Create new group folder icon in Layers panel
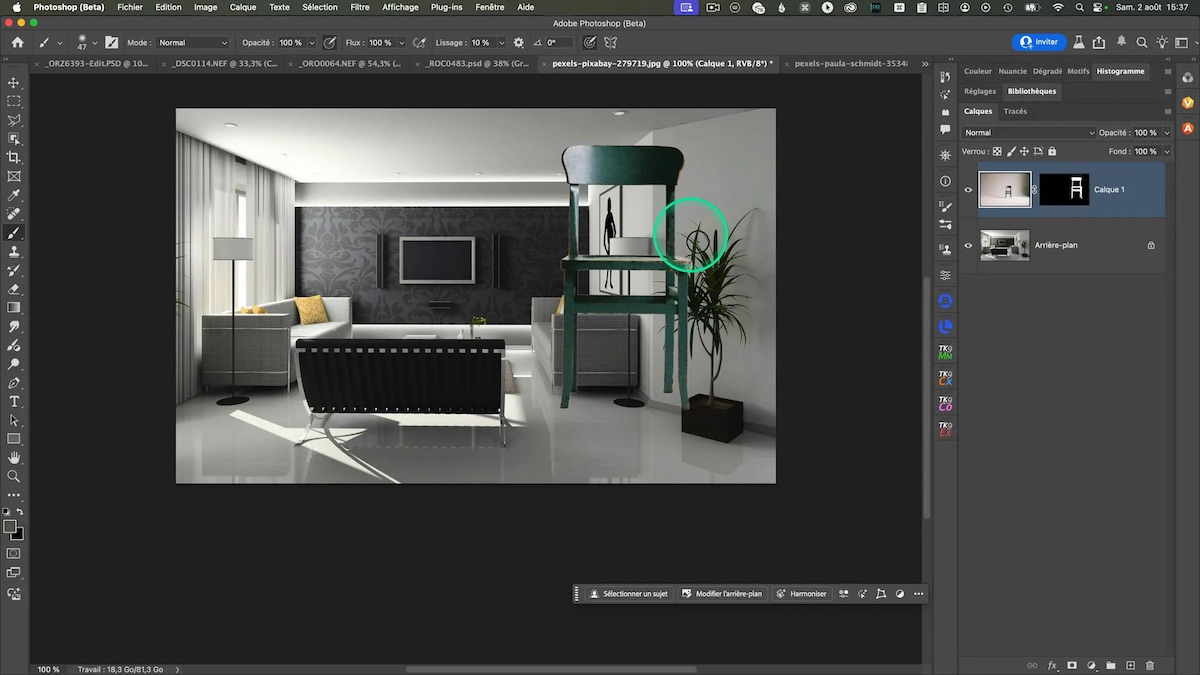Image resolution: width=1200 pixels, height=675 pixels. (1111, 665)
